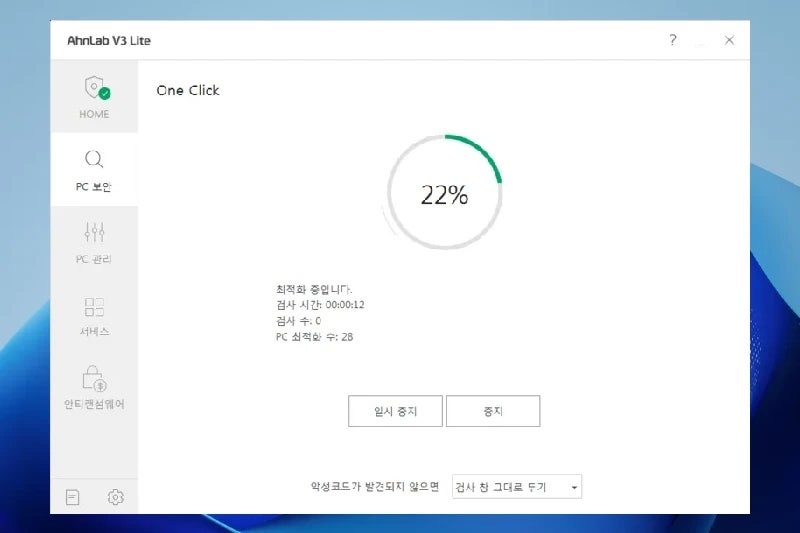
Task: Pause the scan with 일시 중지
Action: (395, 411)
